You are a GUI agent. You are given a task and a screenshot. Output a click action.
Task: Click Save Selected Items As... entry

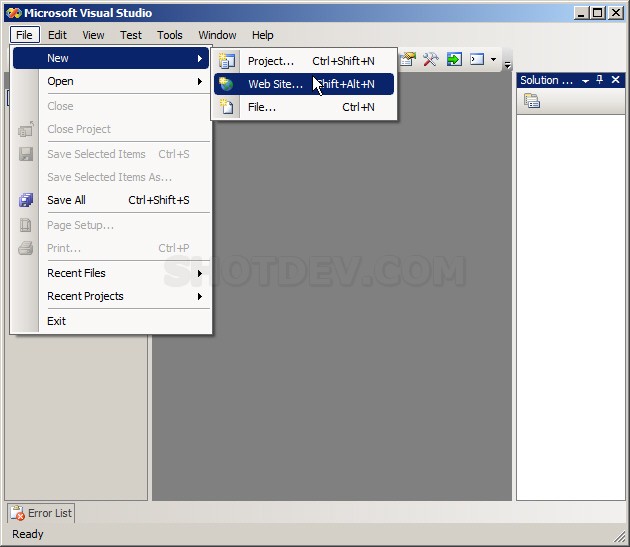coord(111,177)
